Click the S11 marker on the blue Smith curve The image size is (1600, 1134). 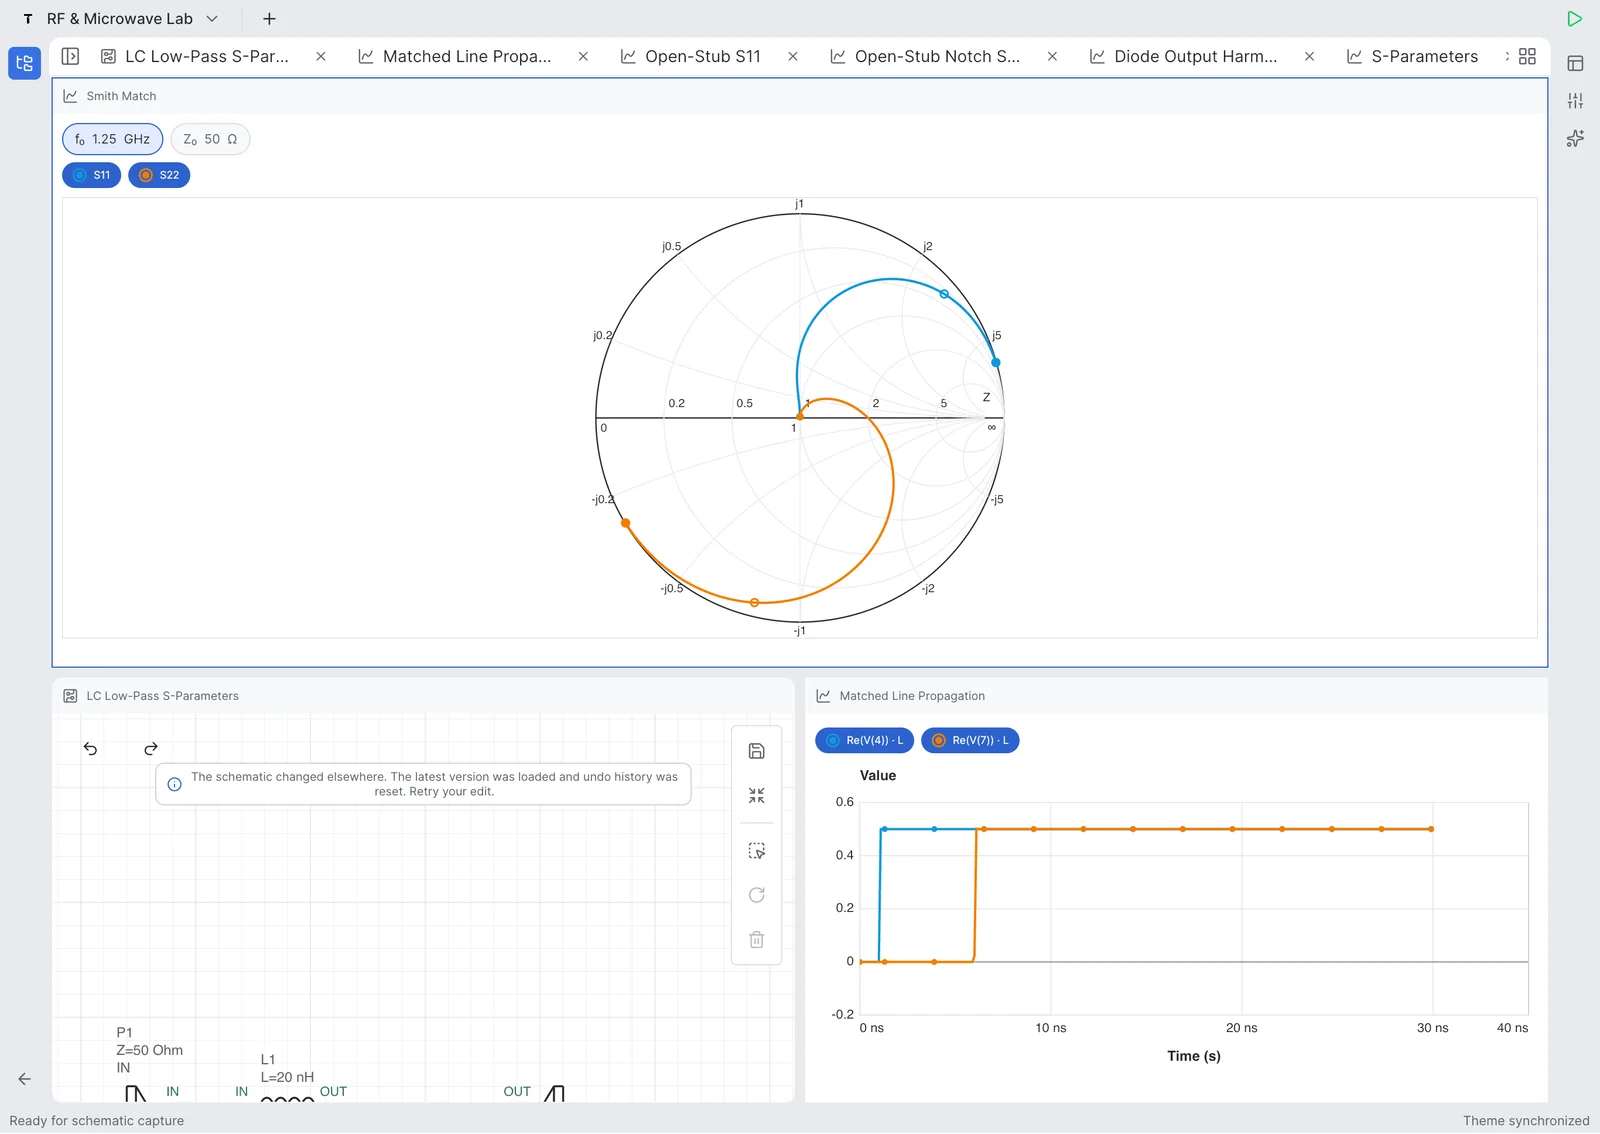coord(944,294)
